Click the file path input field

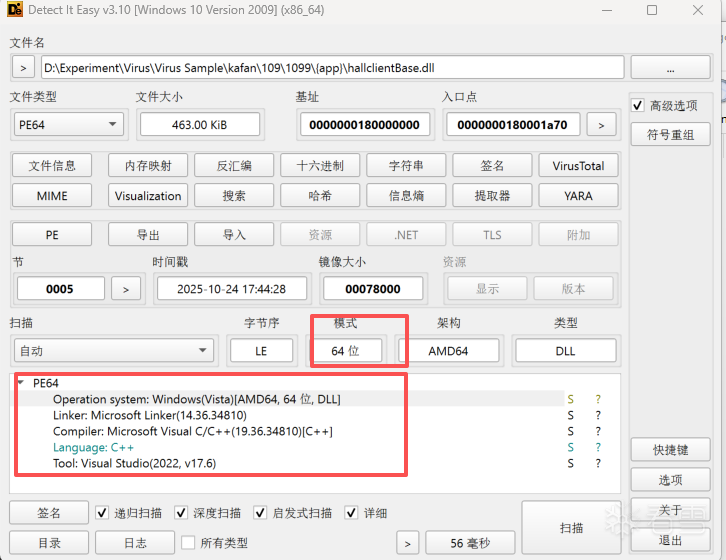(x=332, y=67)
